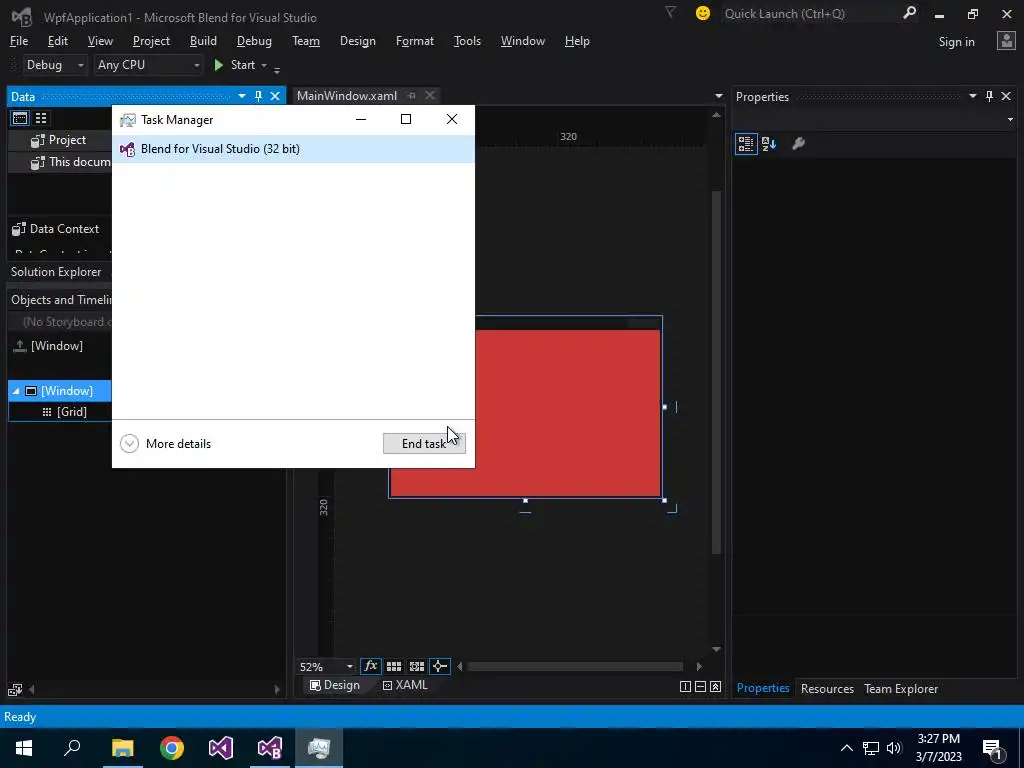Image resolution: width=1024 pixels, height=768 pixels.
Task: Open the Team menu
Action: 306,41
